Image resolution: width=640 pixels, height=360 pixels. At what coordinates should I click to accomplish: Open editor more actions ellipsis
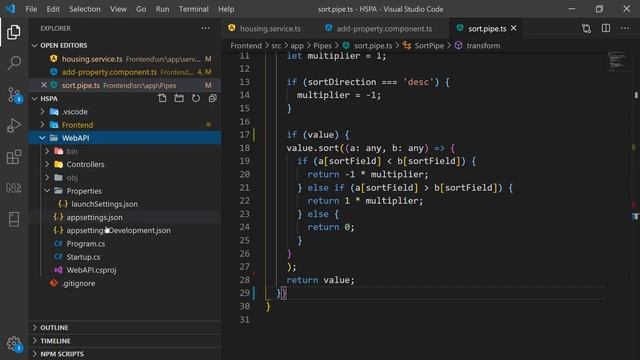(625, 28)
